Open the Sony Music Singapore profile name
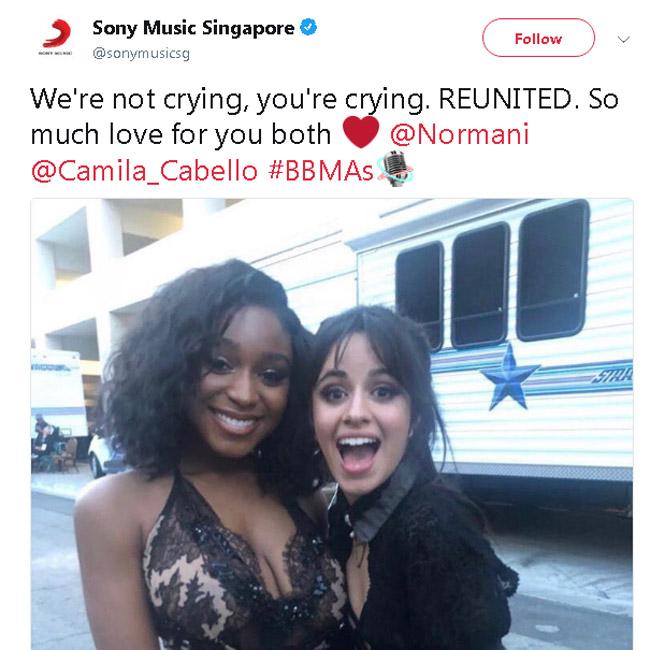This screenshot has width=650, height=650. (x=193, y=28)
